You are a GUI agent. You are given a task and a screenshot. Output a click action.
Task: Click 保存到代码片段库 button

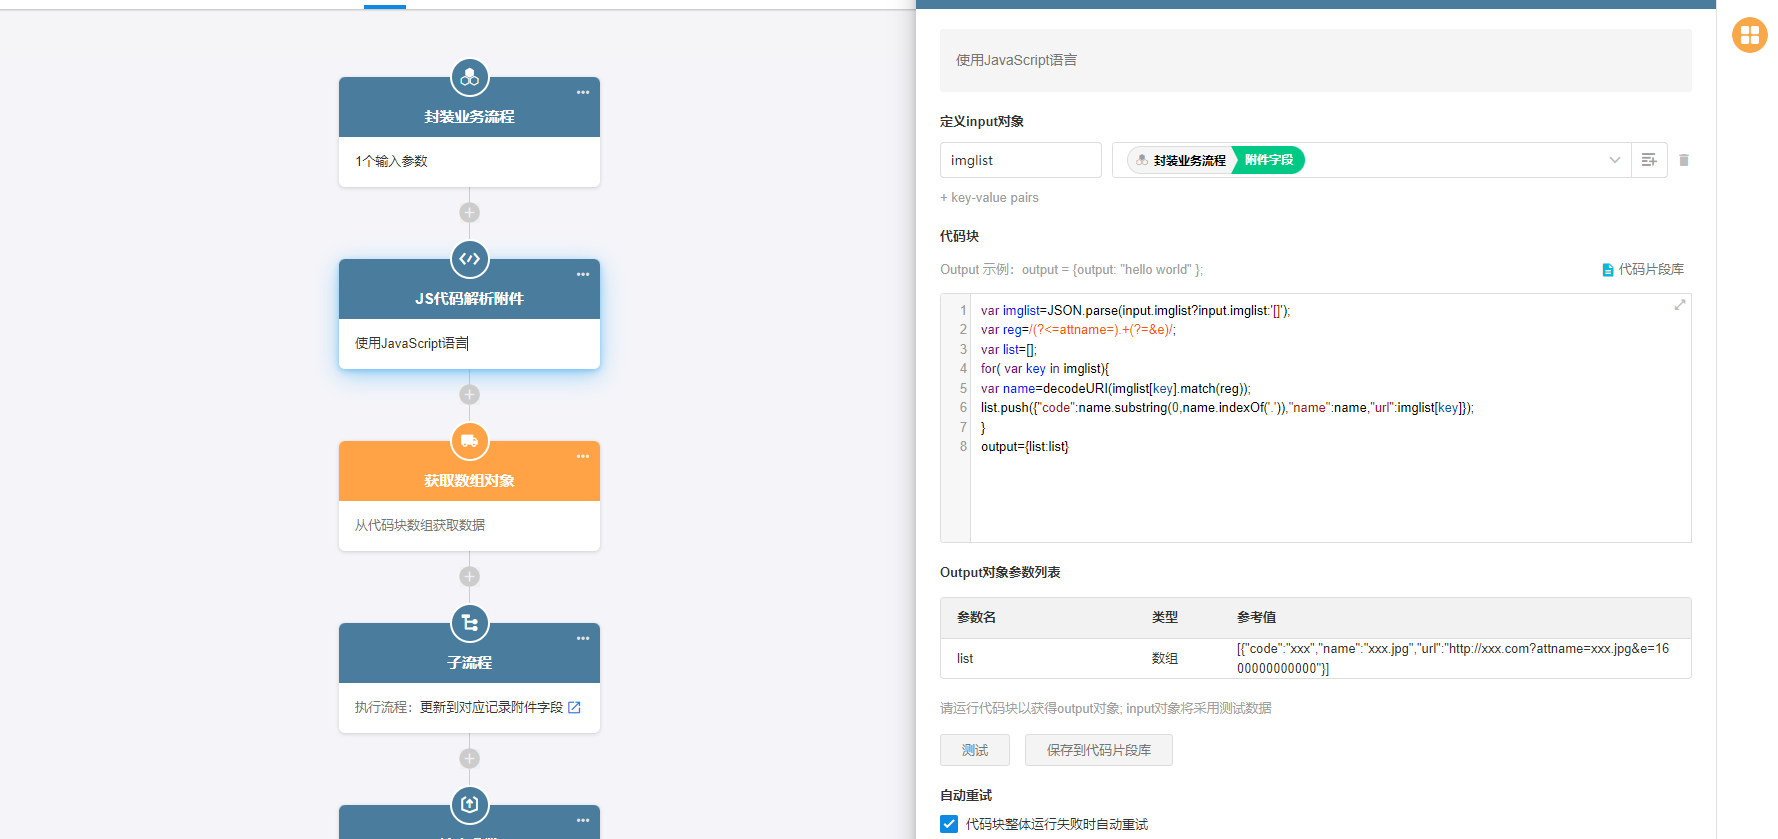point(1098,750)
